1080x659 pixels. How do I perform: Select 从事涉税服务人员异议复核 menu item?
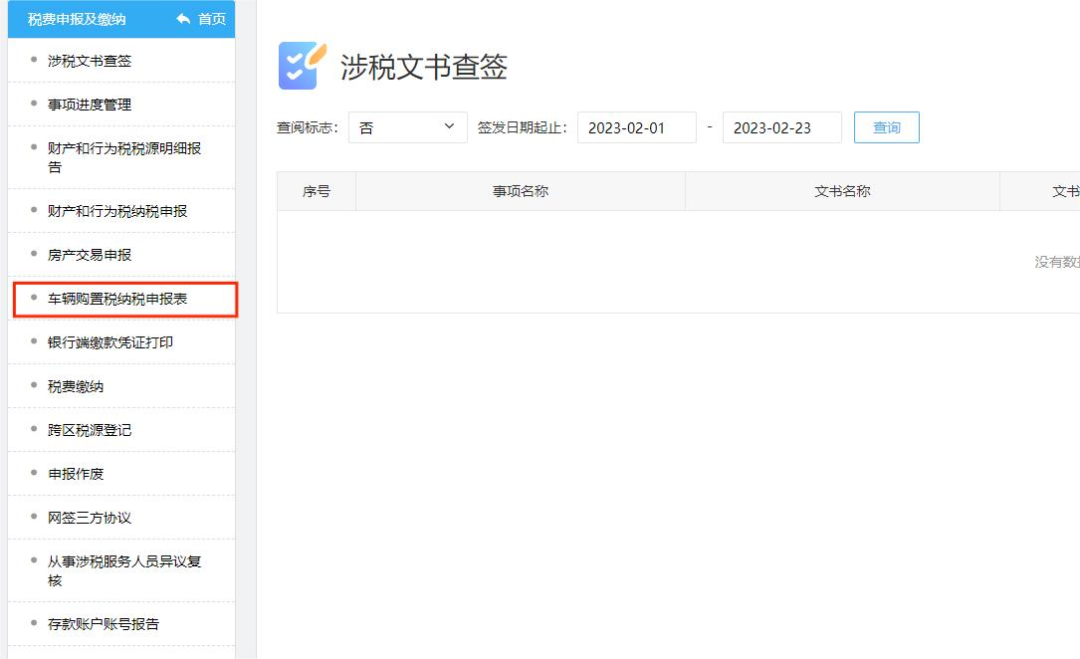[x=124, y=571]
